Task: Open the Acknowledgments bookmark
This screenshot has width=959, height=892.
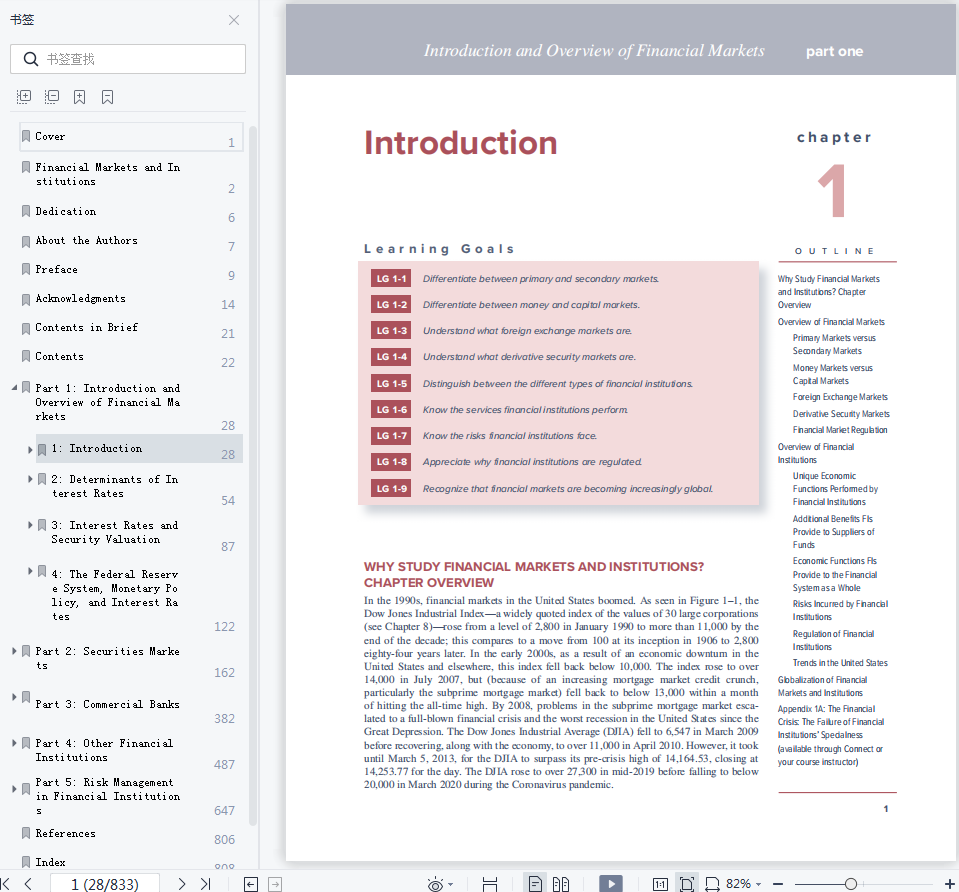Action: [x=80, y=298]
